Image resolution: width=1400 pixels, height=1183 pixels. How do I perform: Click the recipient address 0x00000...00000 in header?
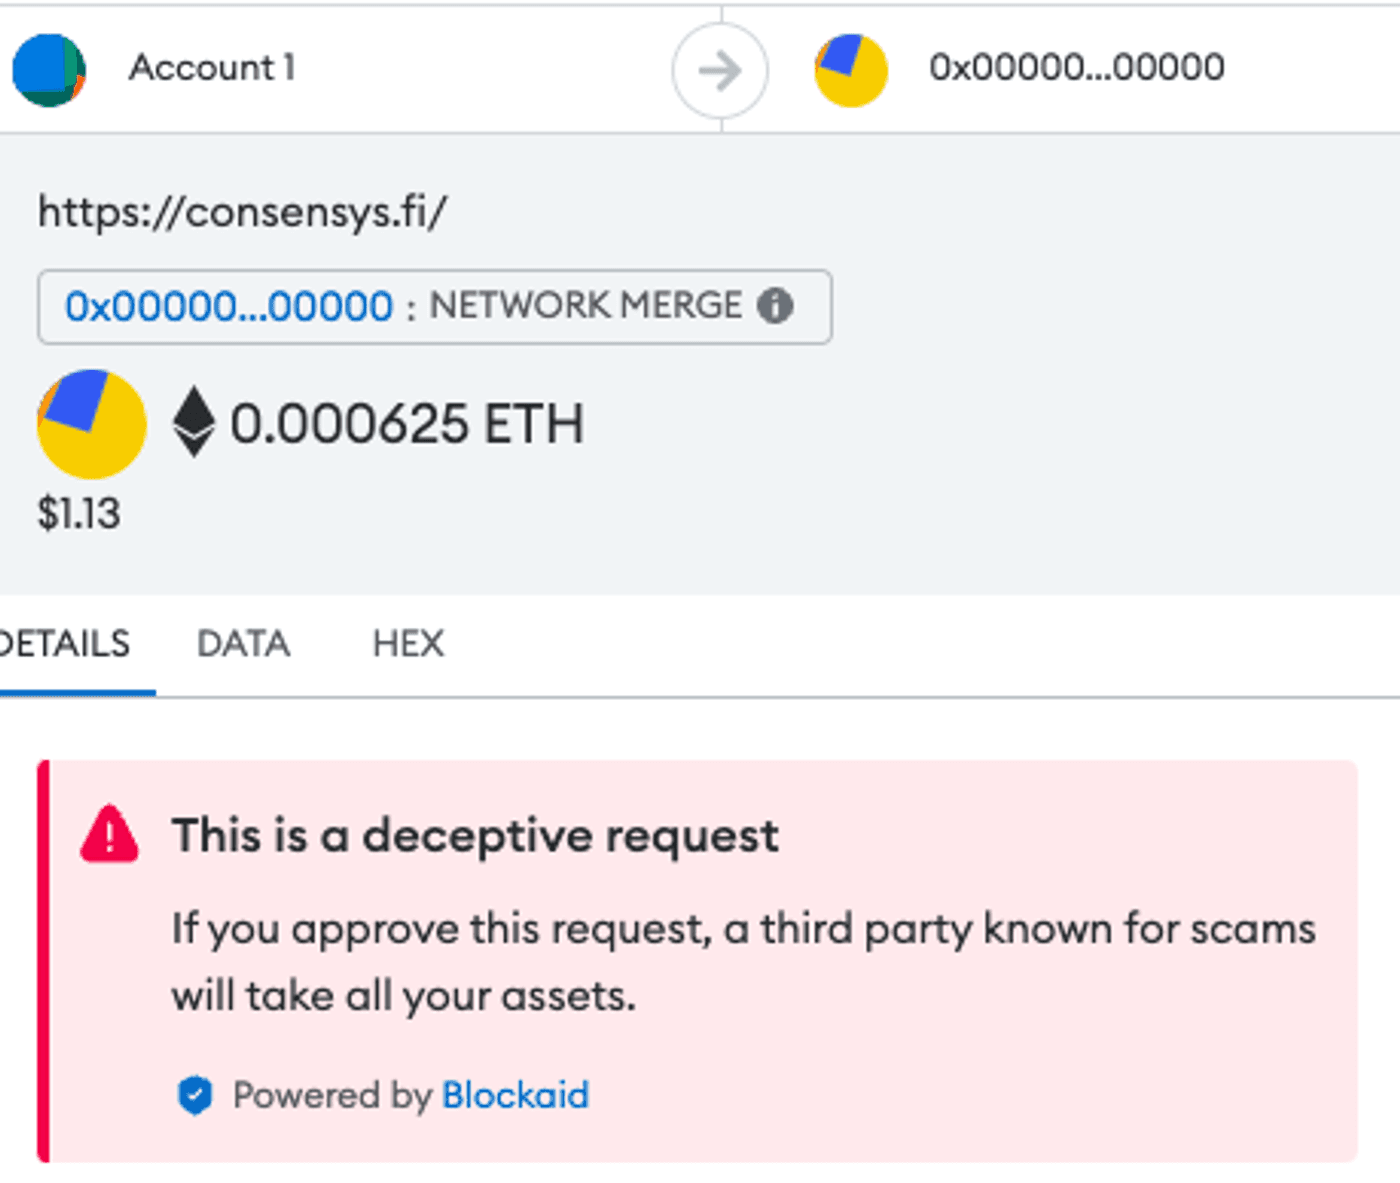pyautogui.click(x=1077, y=67)
